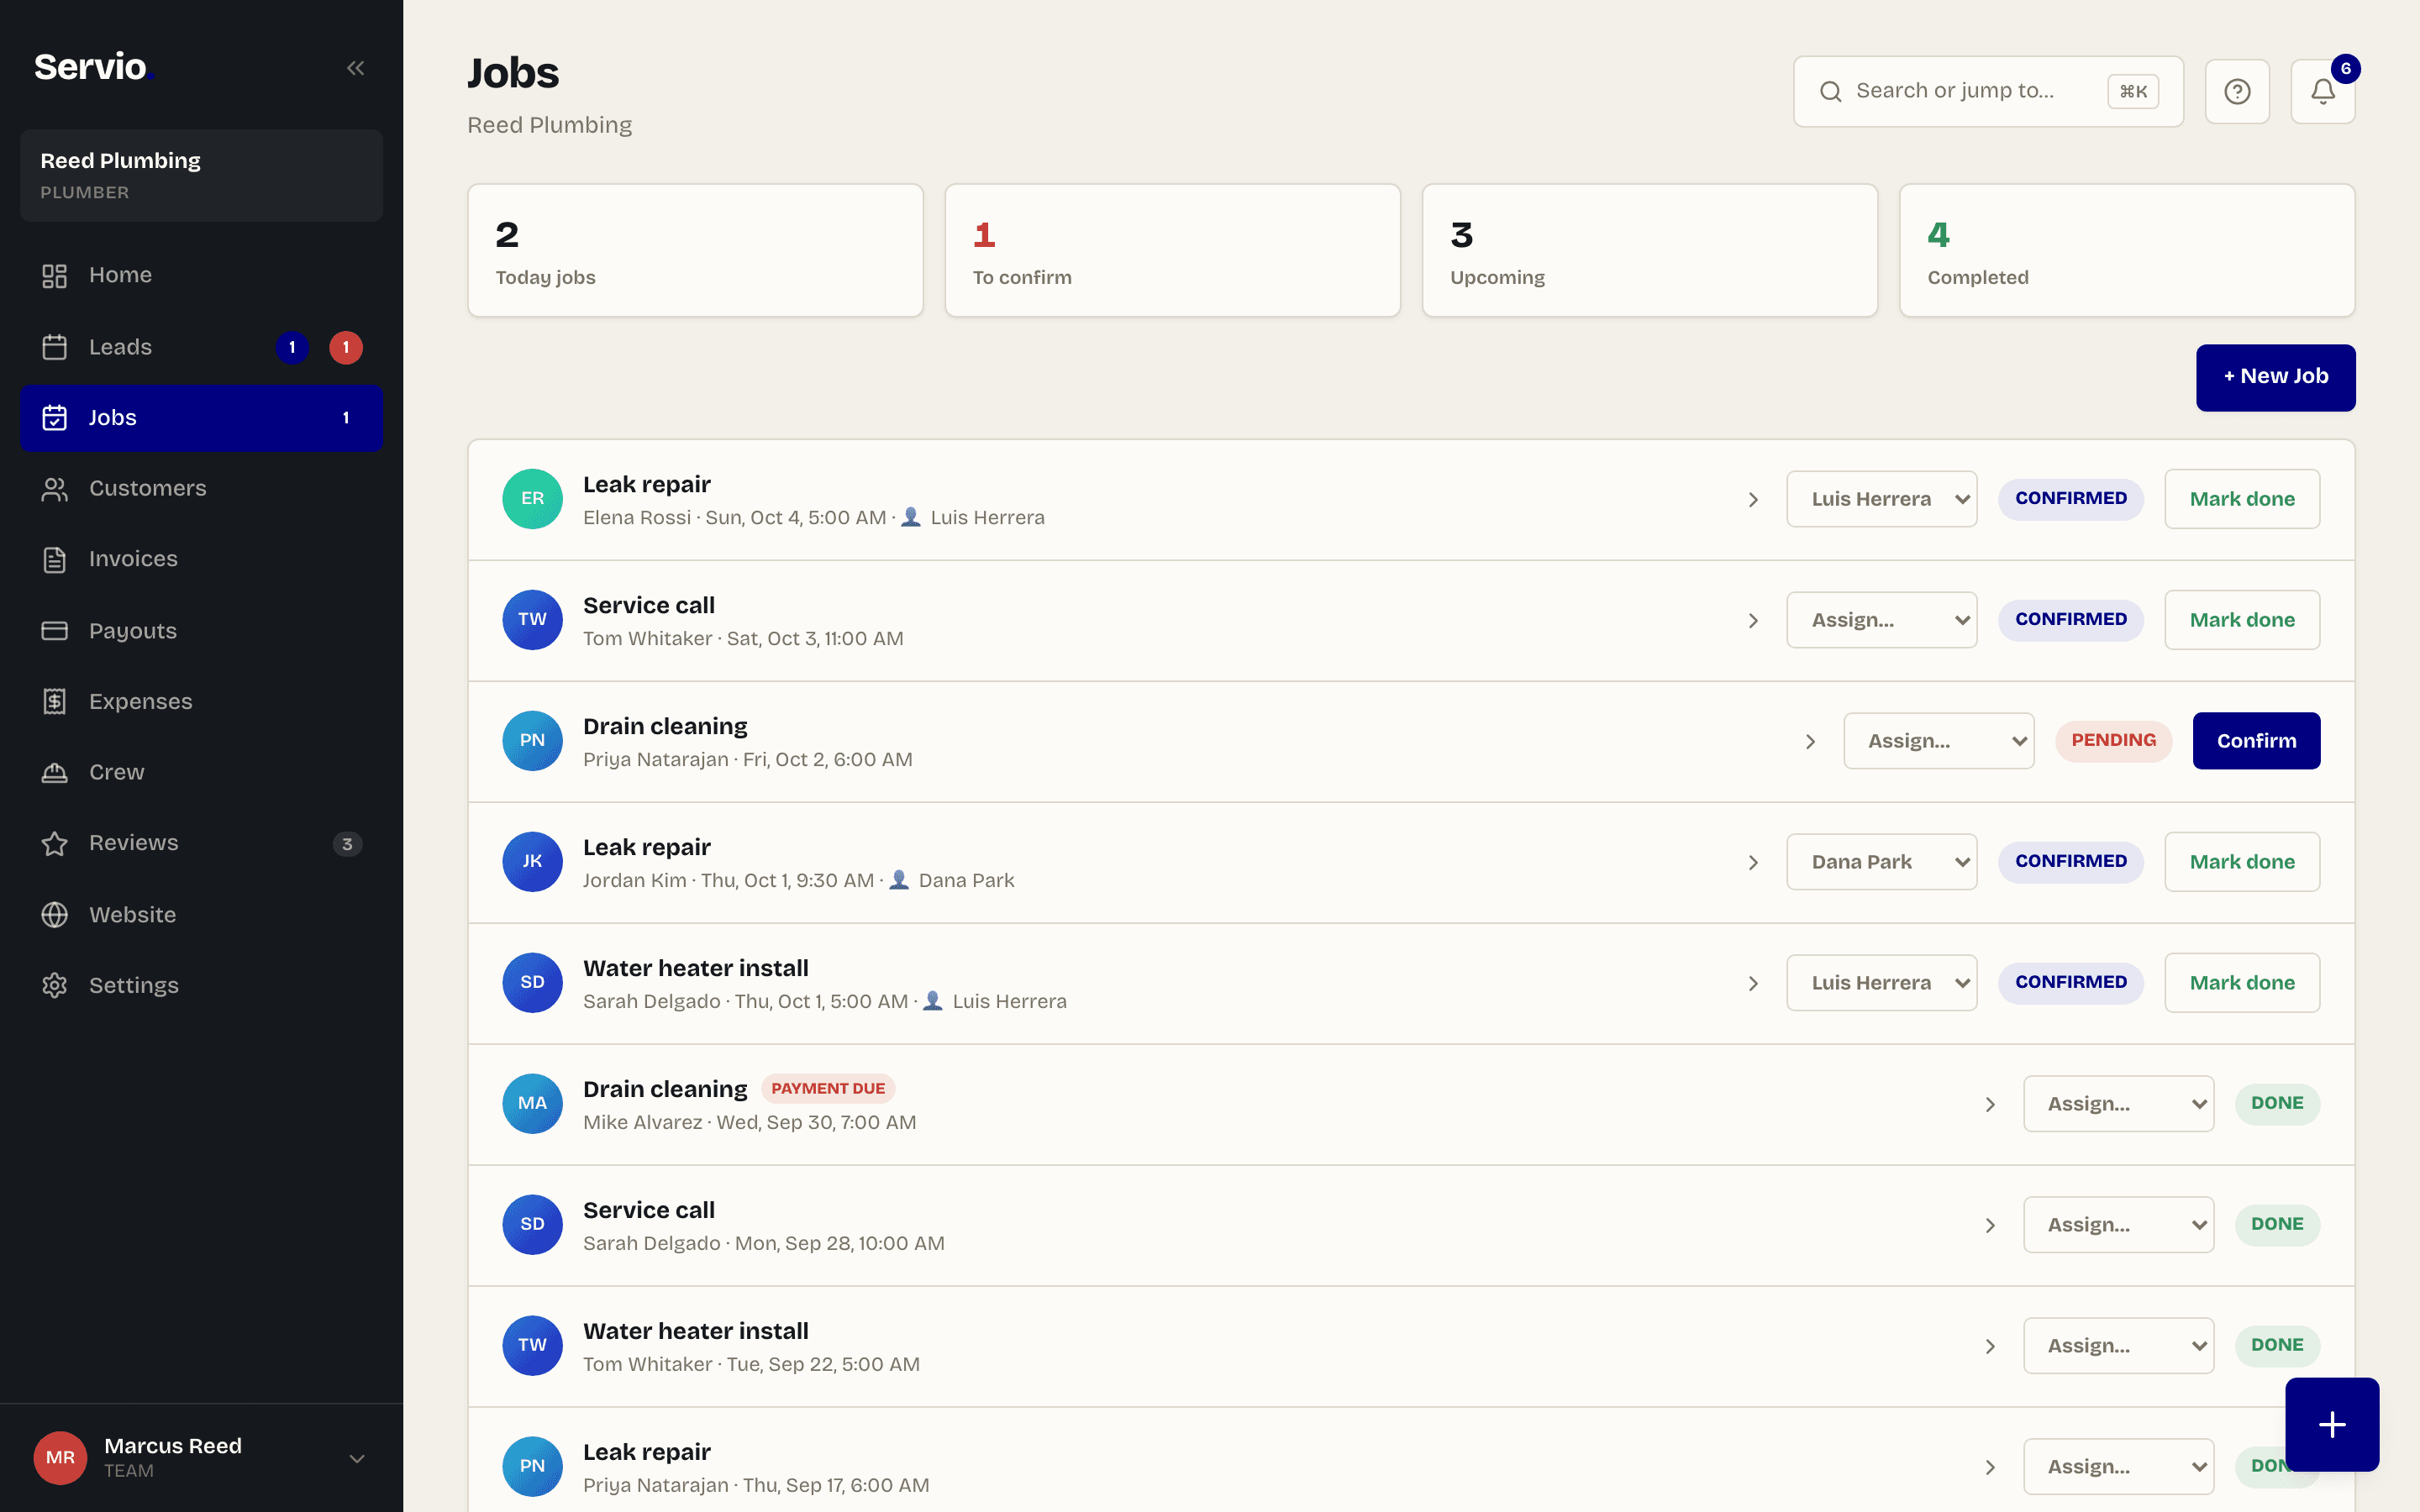This screenshot has width=2420, height=1512.
Task: Open assignee dropdown showing Dana Park
Action: (1881, 862)
